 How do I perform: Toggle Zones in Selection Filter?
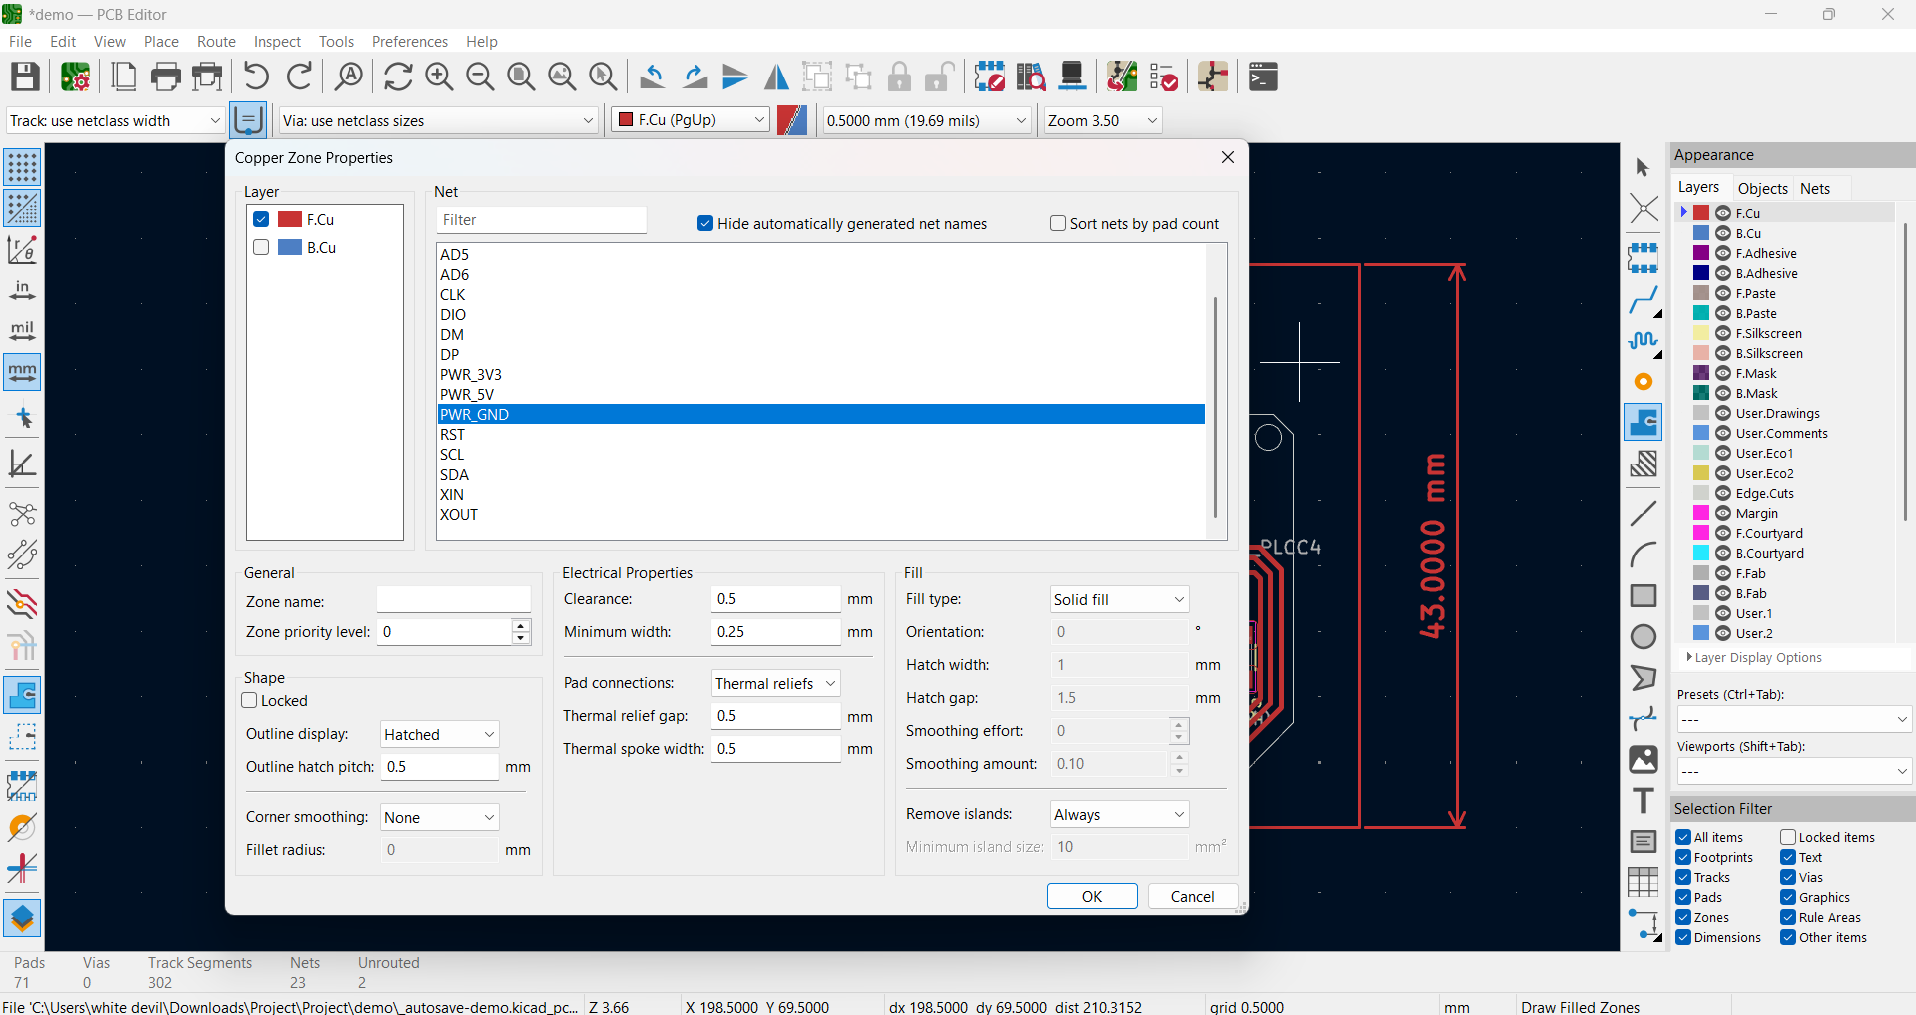(x=1683, y=917)
